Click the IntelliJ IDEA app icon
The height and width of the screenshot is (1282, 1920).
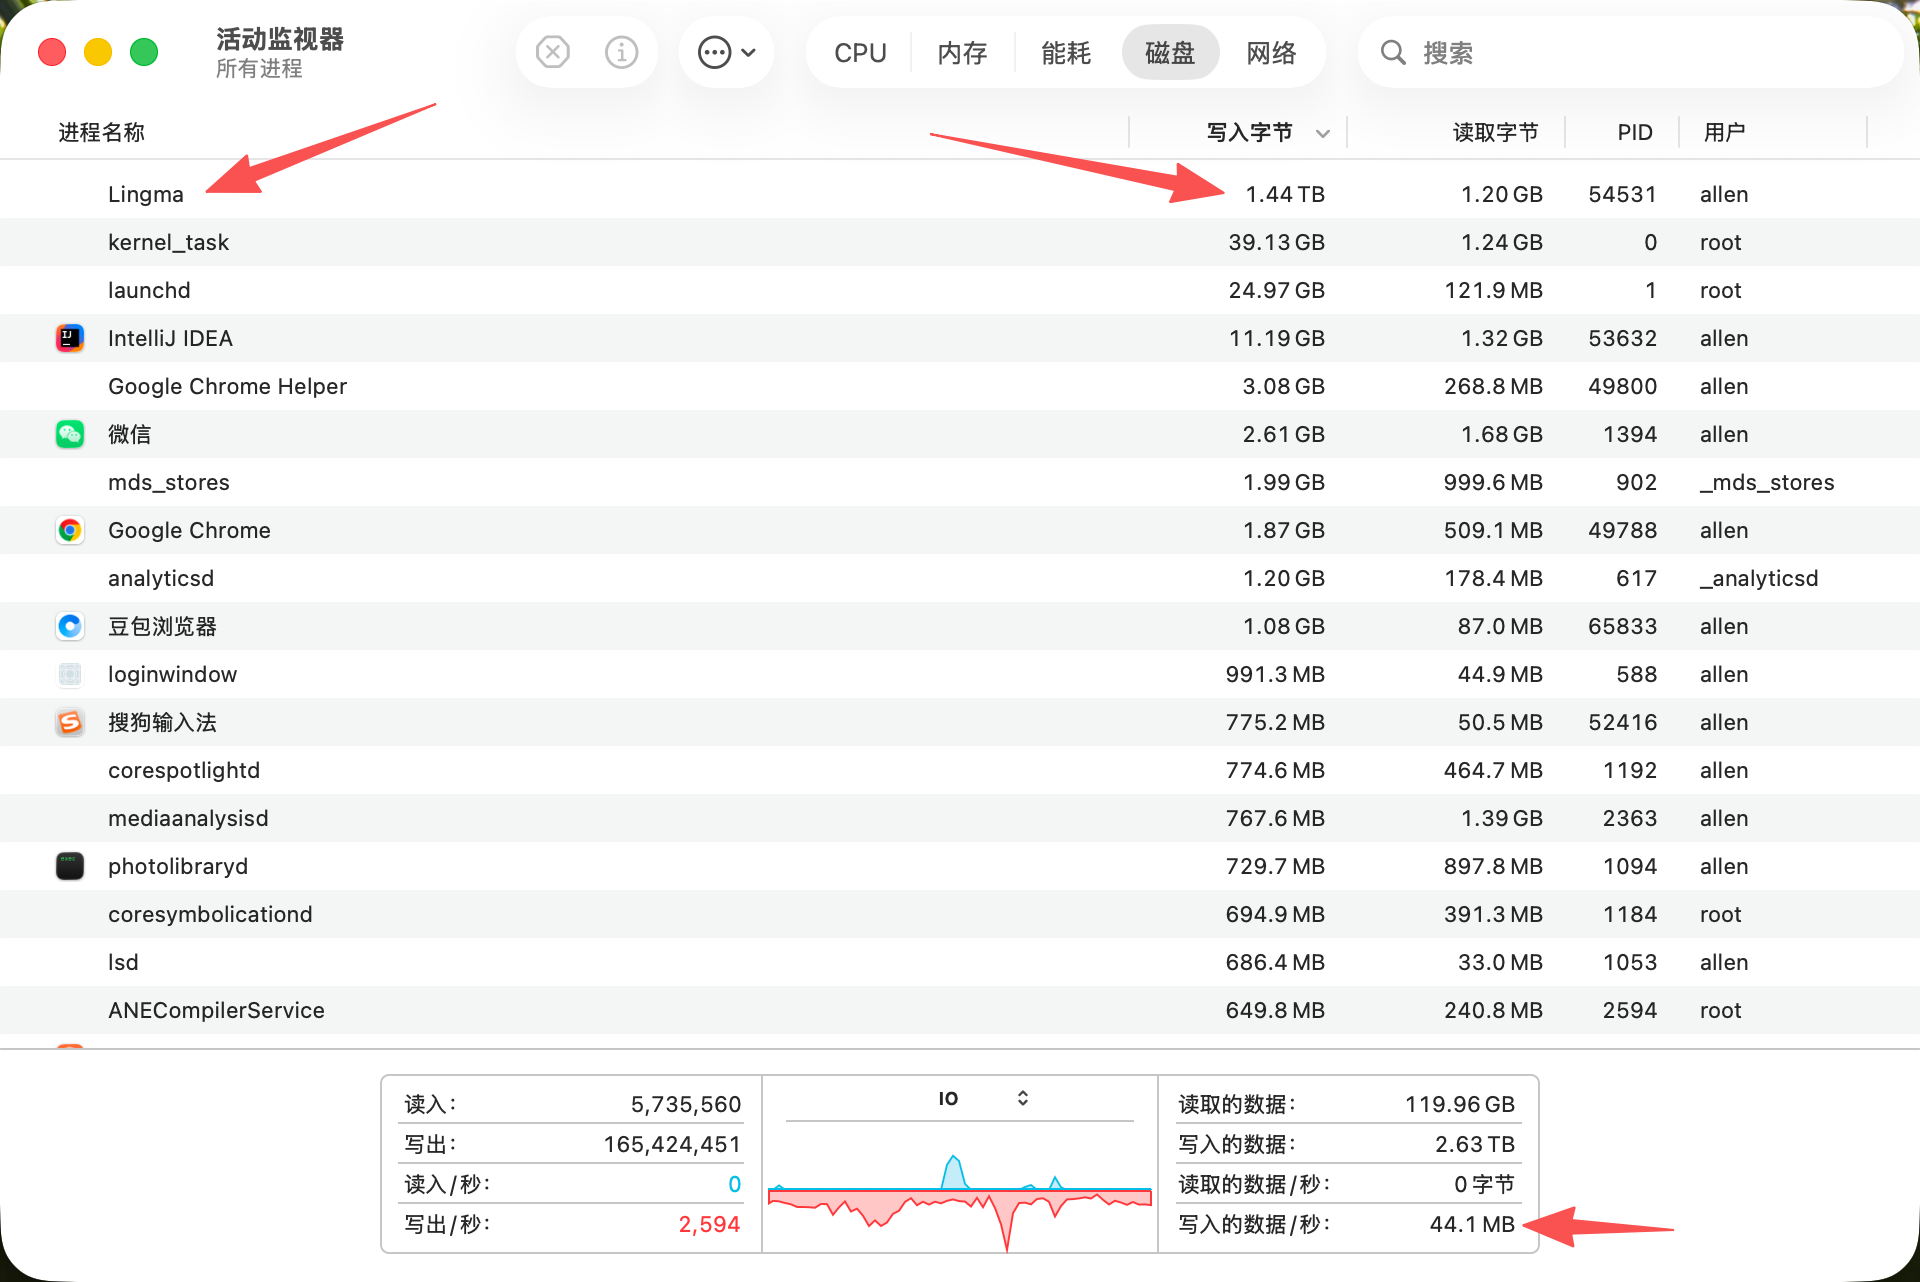[70, 338]
